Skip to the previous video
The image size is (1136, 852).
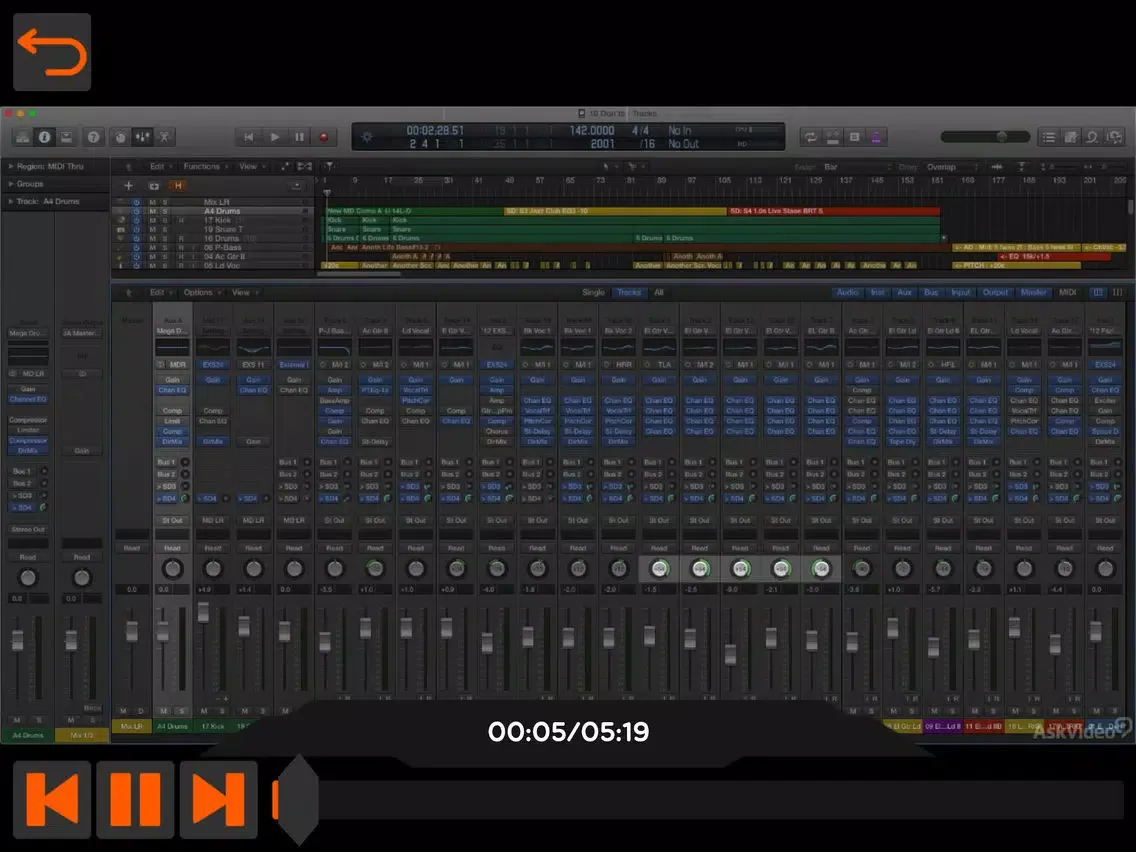pos(52,799)
